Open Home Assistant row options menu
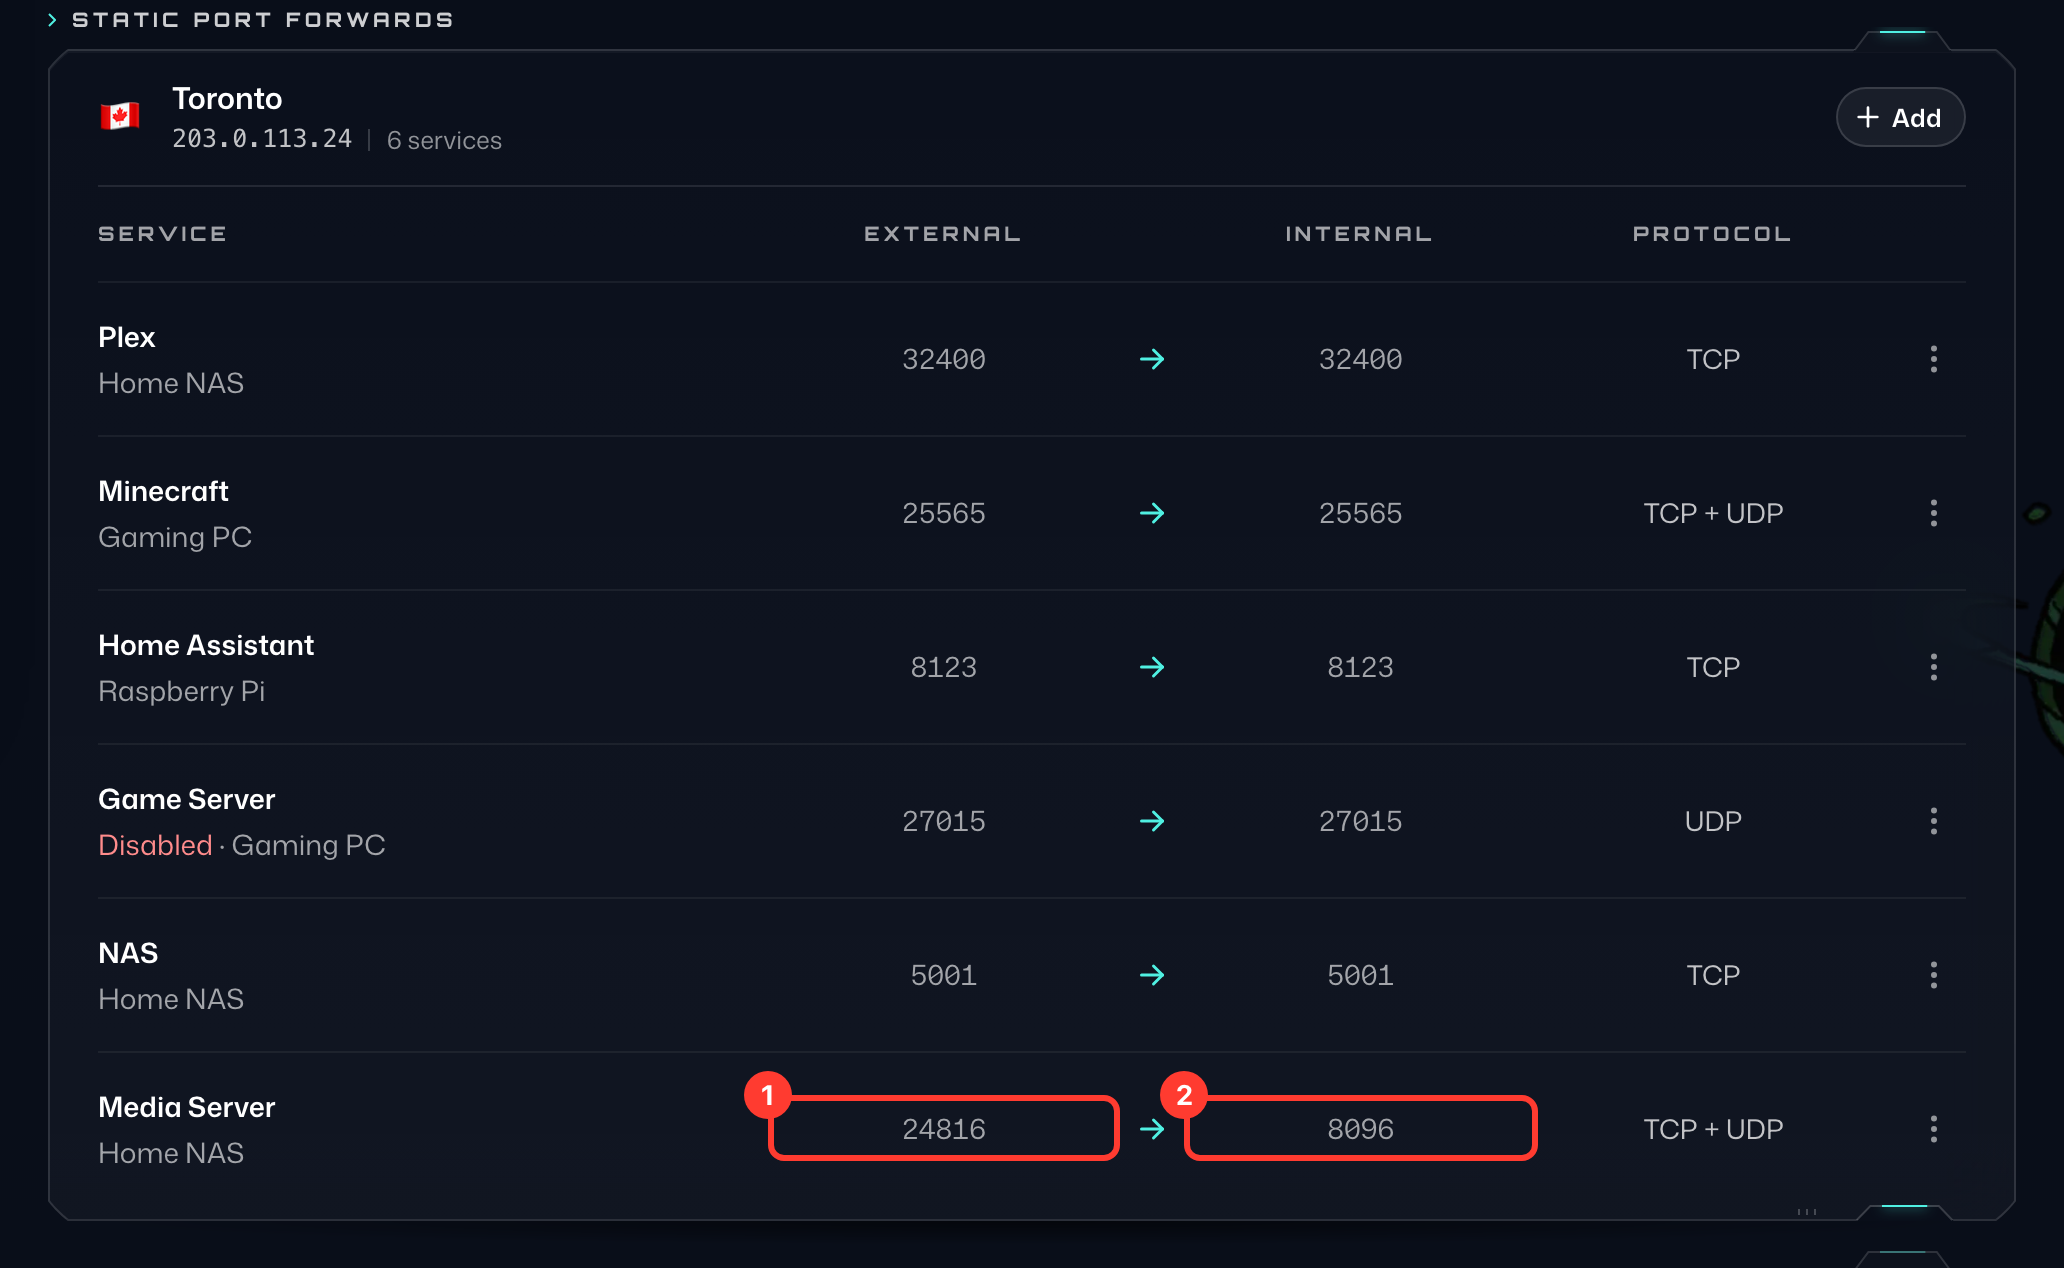 1933,667
